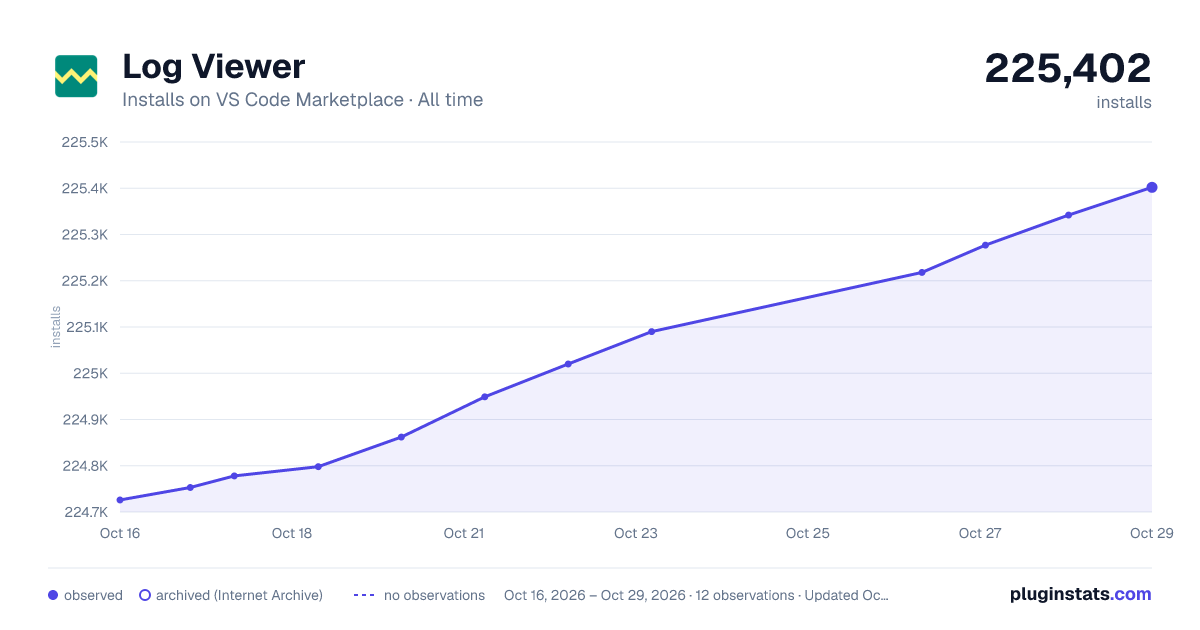The height and width of the screenshot is (630, 1200).
Task: Click the 'Installs on VS Code Marketplace · All time' subtitle
Action: click(x=302, y=100)
